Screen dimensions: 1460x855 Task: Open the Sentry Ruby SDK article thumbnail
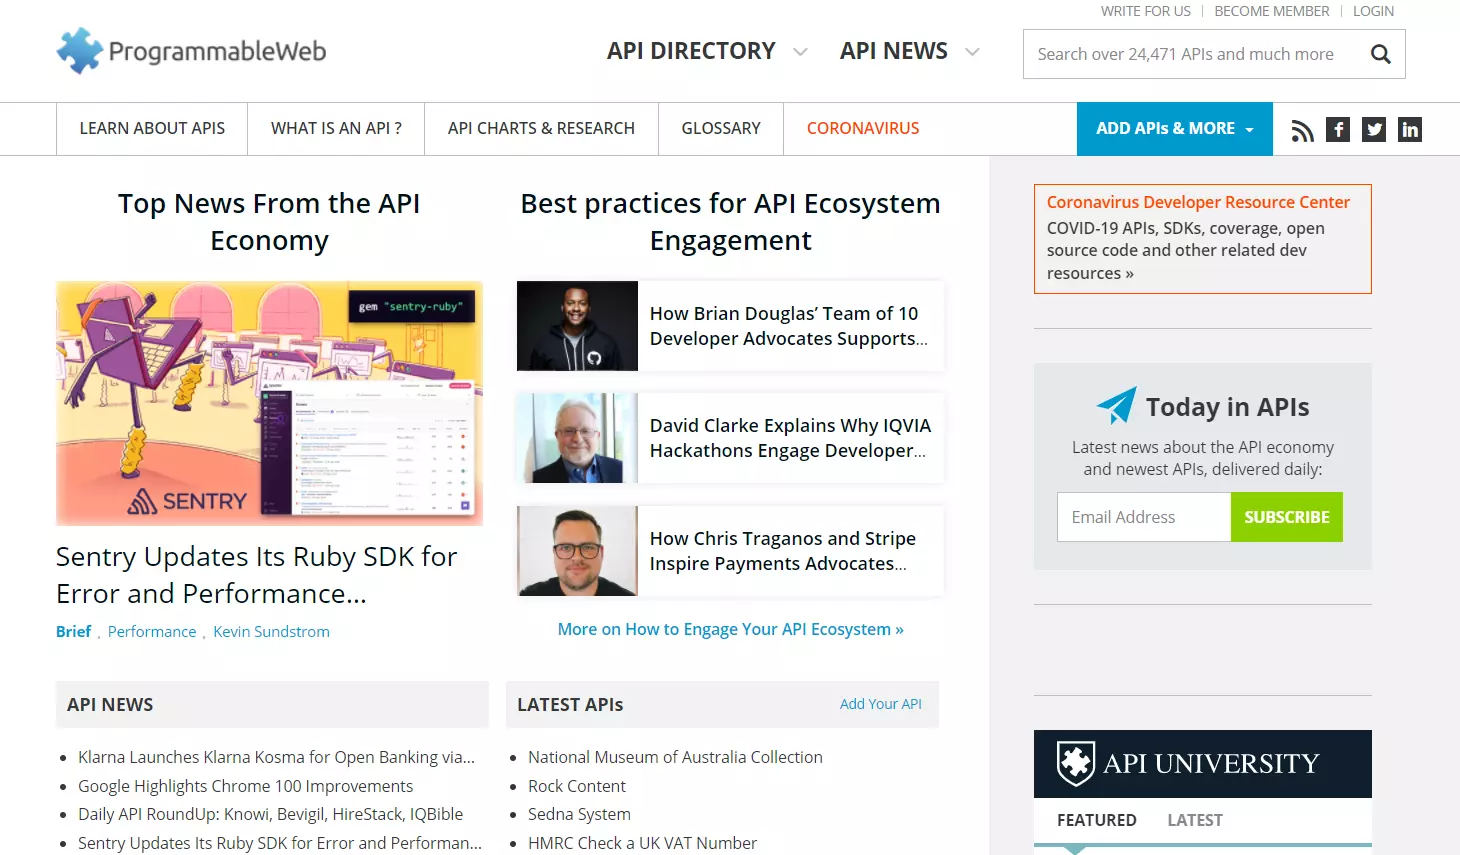(269, 403)
